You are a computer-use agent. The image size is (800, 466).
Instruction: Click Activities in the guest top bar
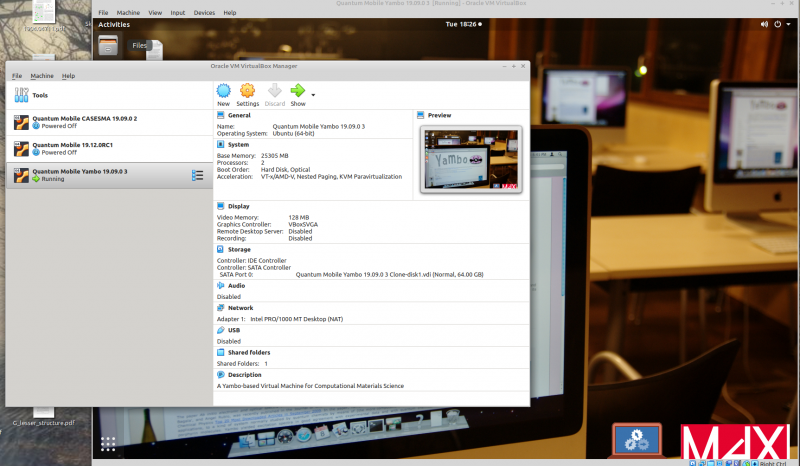point(114,24)
